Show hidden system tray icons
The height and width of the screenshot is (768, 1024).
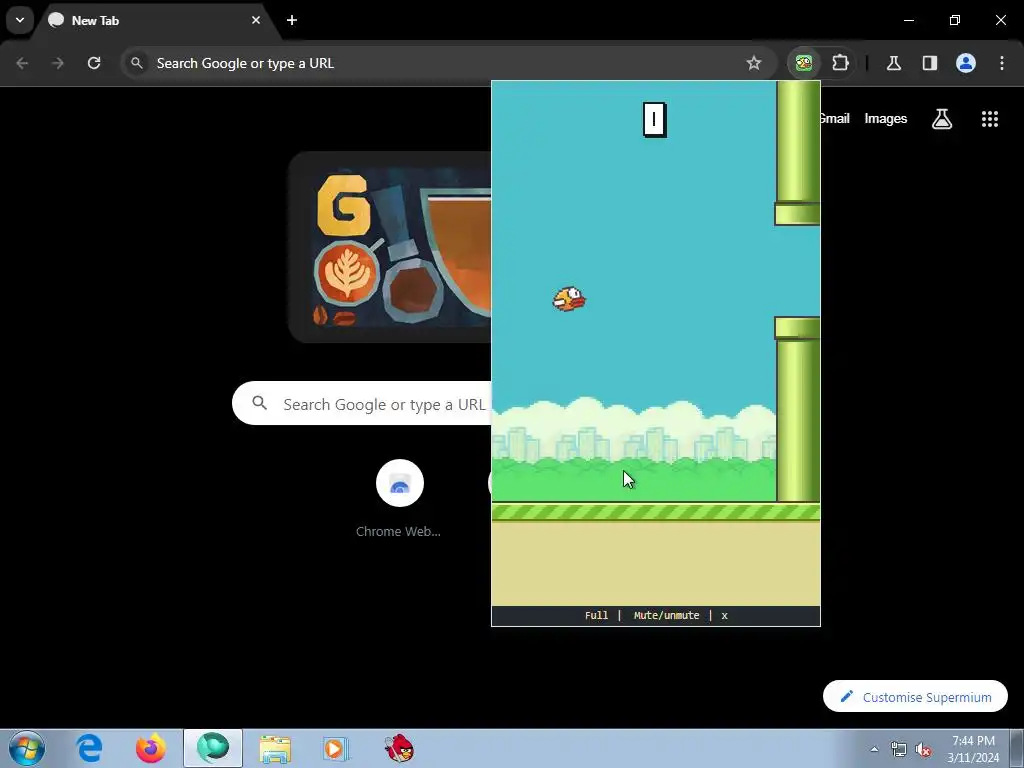pyautogui.click(x=874, y=749)
